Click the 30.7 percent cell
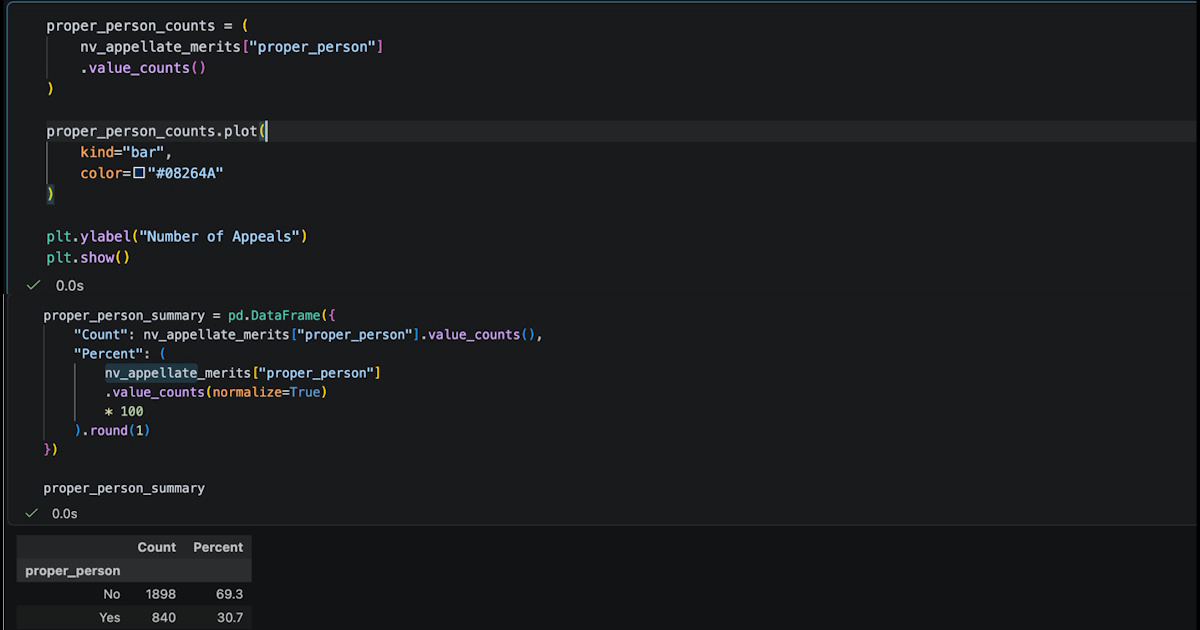The width and height of the screenshot is (1200, 630). 229,617
